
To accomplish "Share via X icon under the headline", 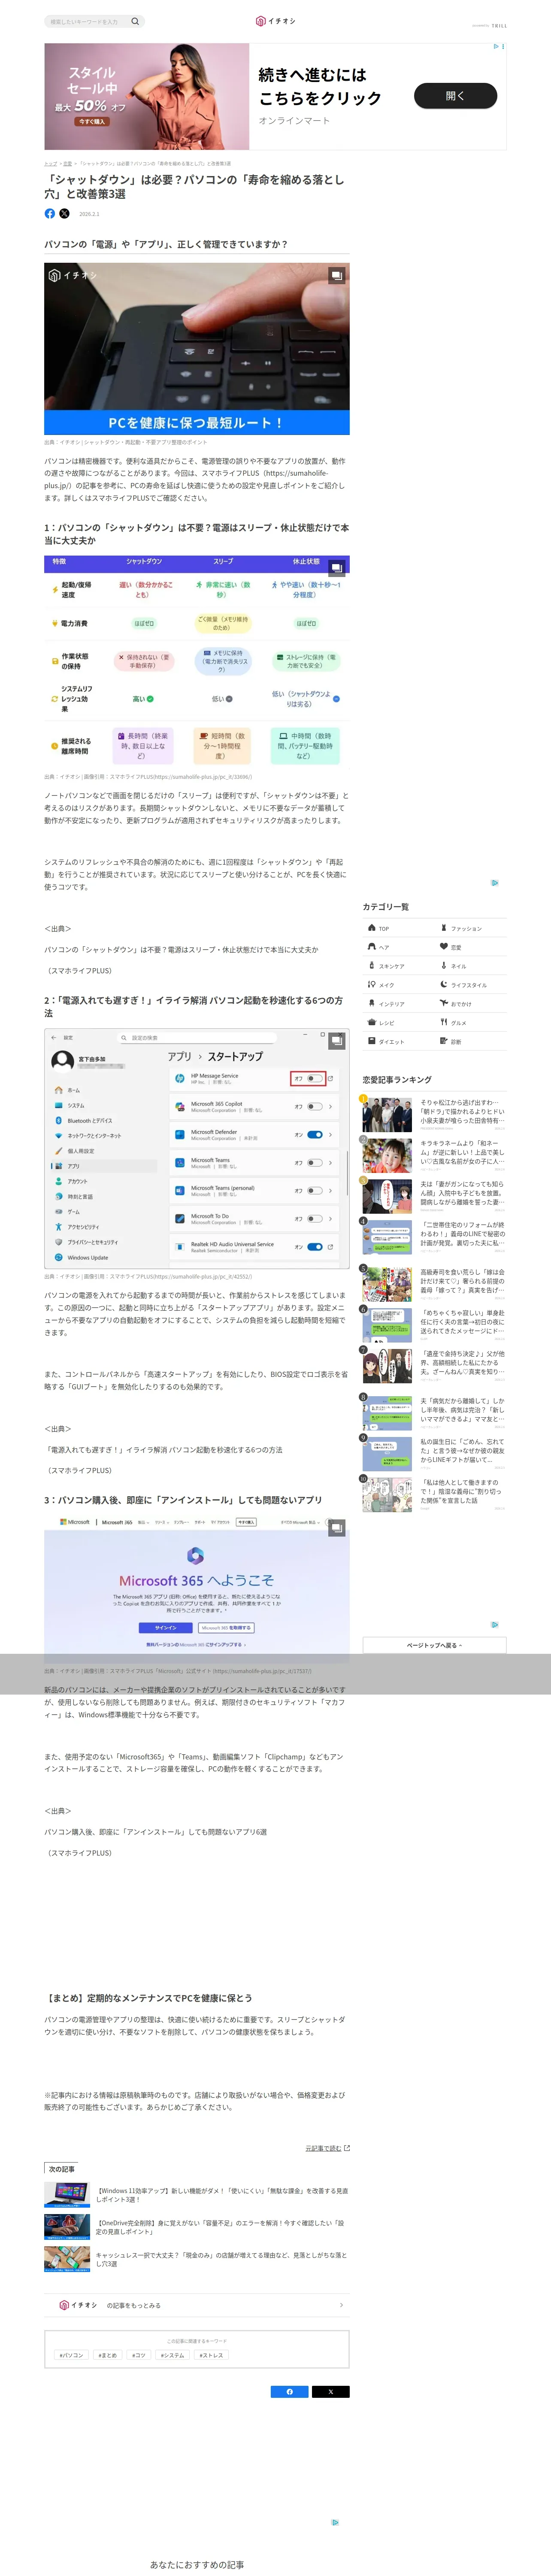I will click(64, 213).
